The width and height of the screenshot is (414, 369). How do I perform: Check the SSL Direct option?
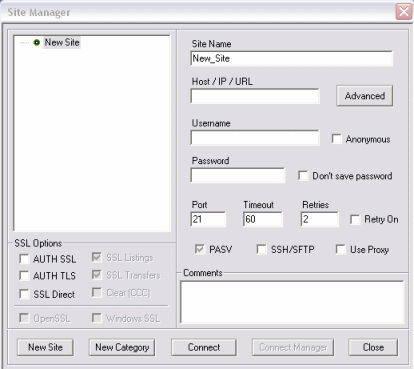(x=24, y=294)
